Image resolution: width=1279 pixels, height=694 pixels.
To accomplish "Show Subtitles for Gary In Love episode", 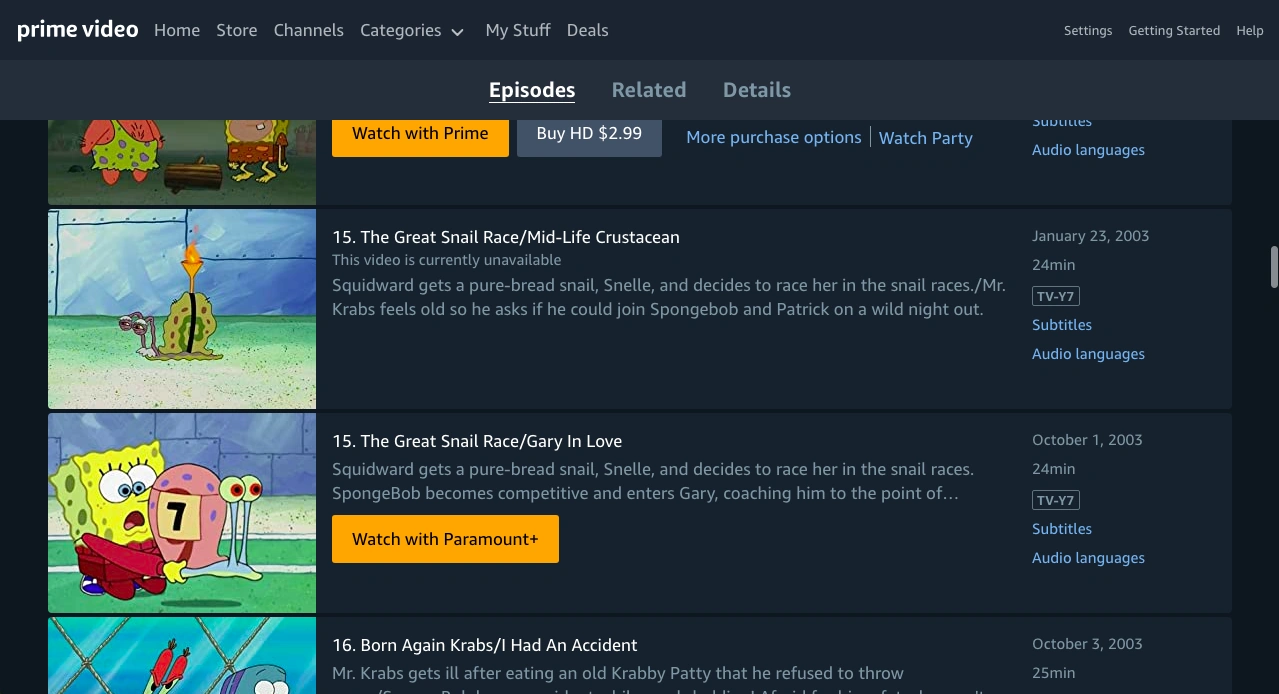I will click(x=1062, y=529).
